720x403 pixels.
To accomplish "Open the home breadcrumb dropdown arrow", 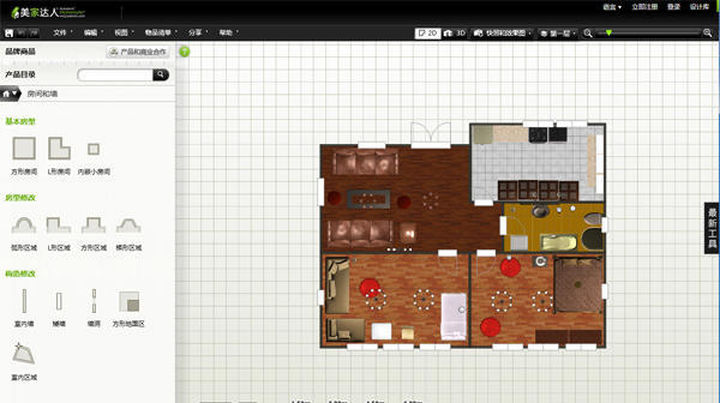I will (x=15, y=94).
